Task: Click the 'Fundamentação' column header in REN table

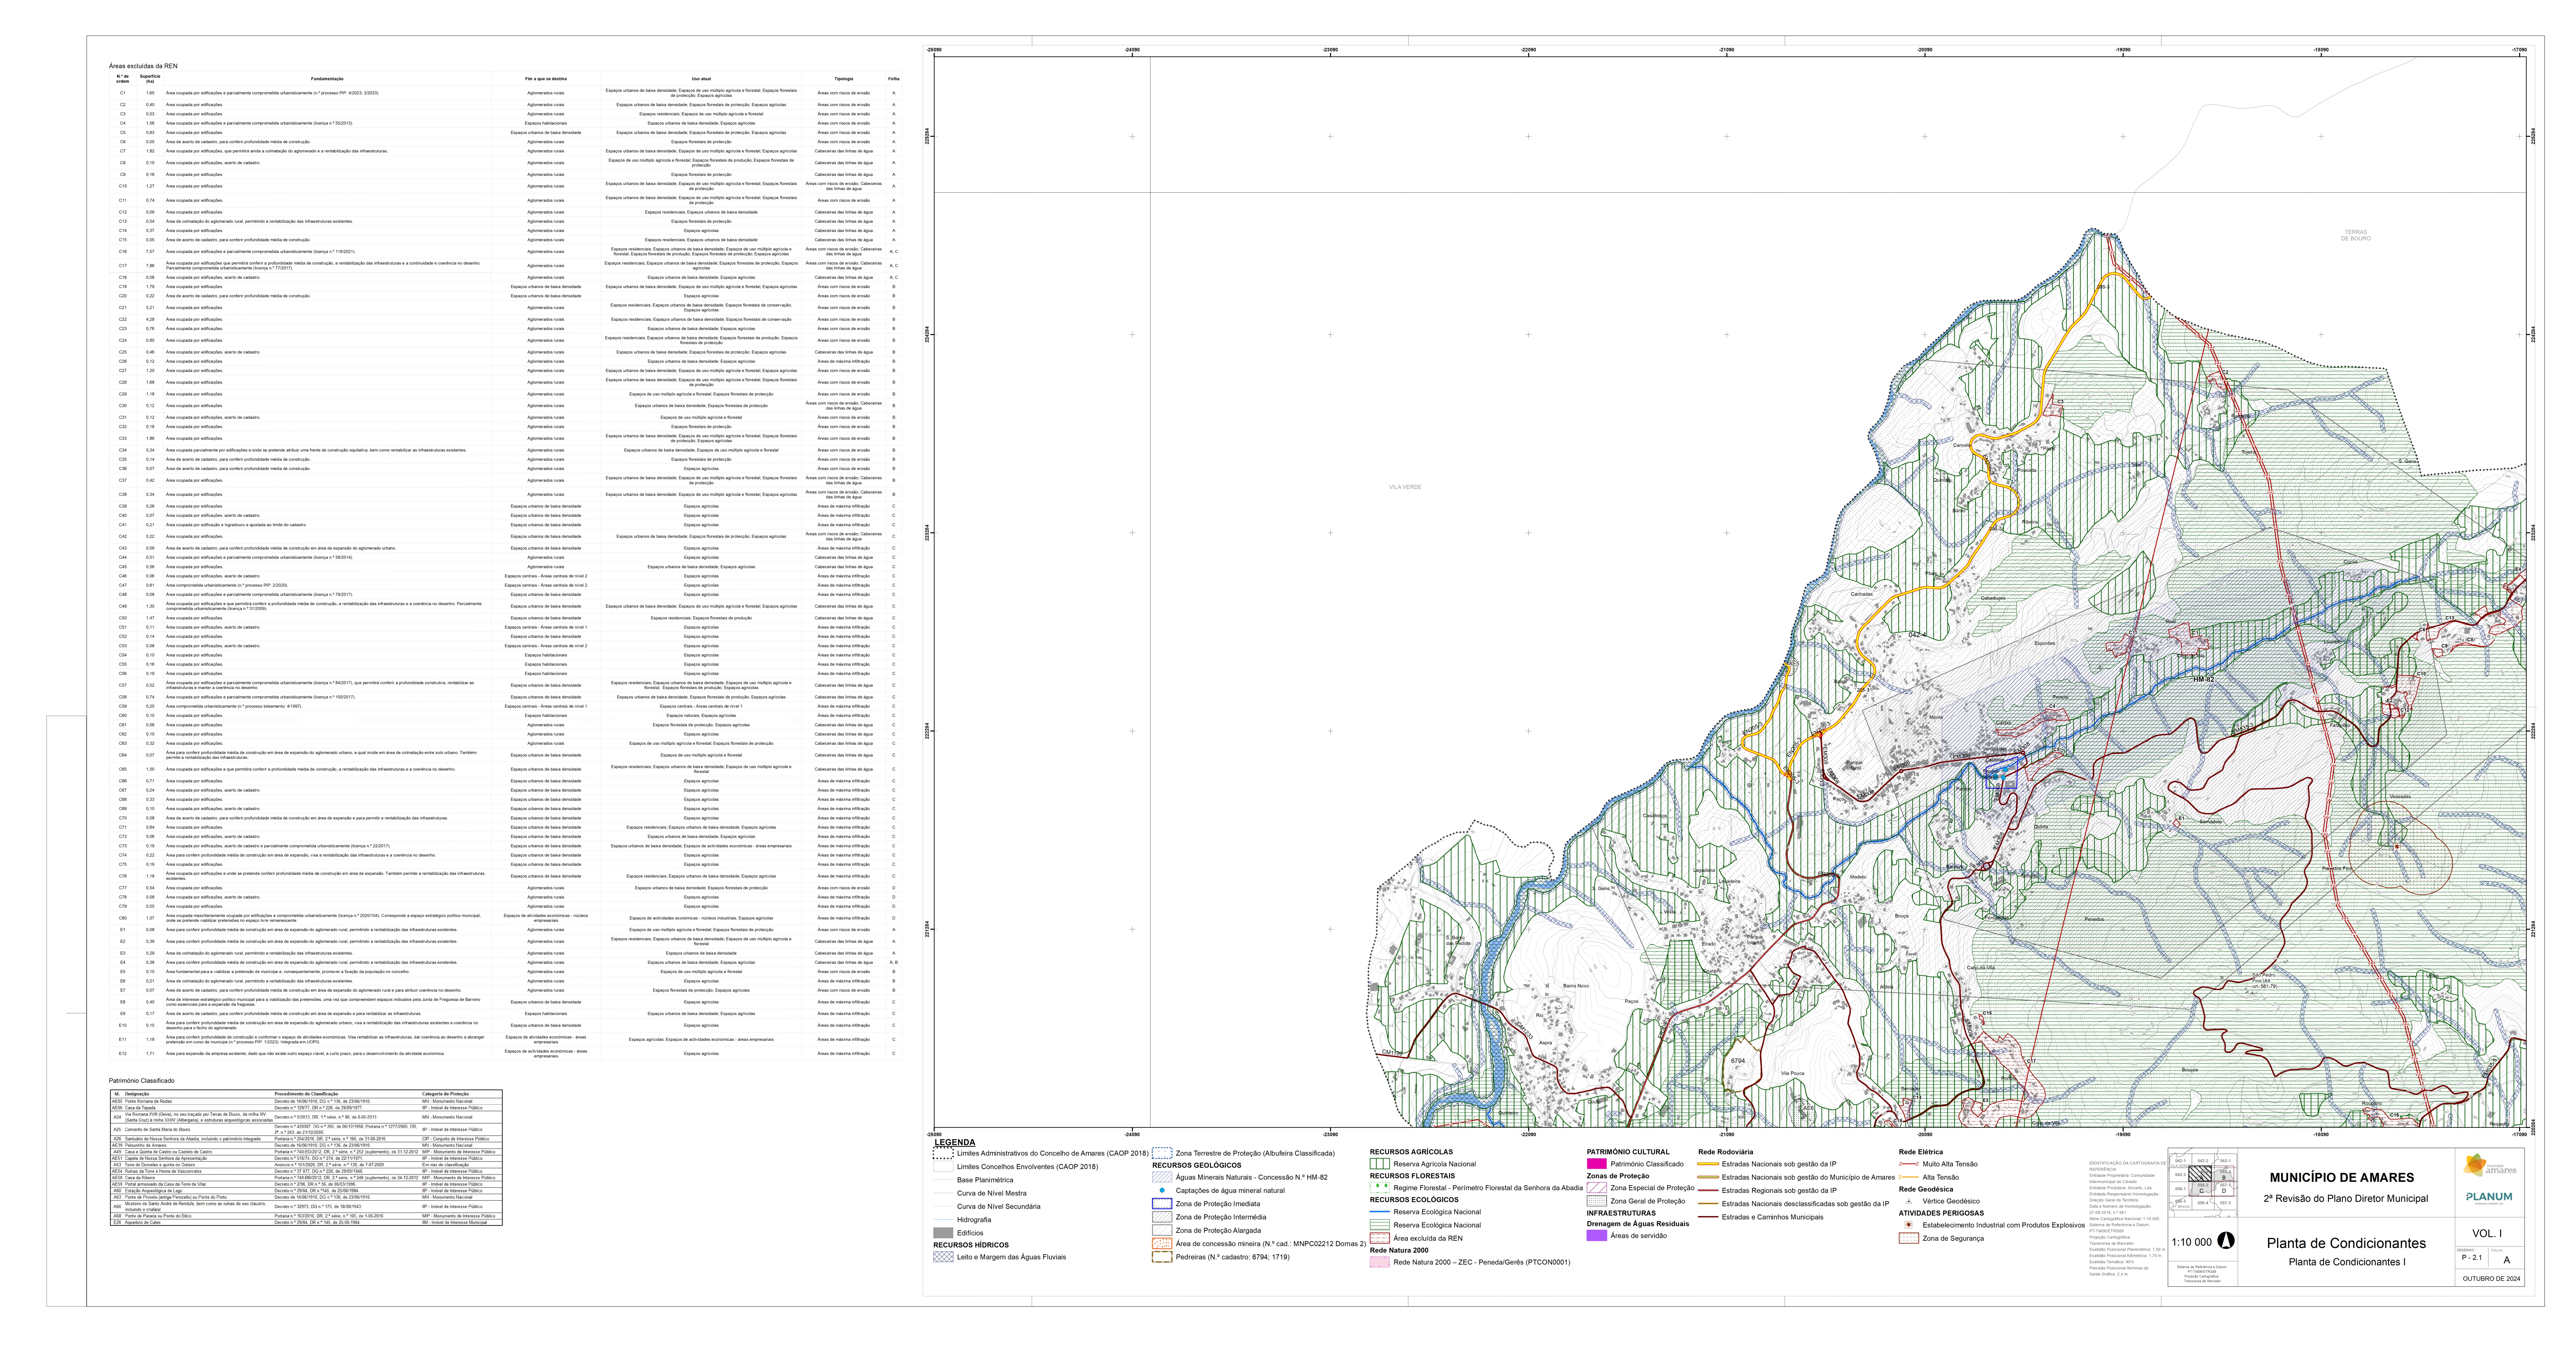Action: point(327,79)
